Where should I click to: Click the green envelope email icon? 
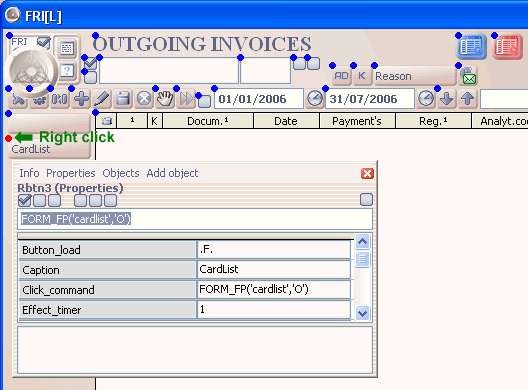[468, 76]
